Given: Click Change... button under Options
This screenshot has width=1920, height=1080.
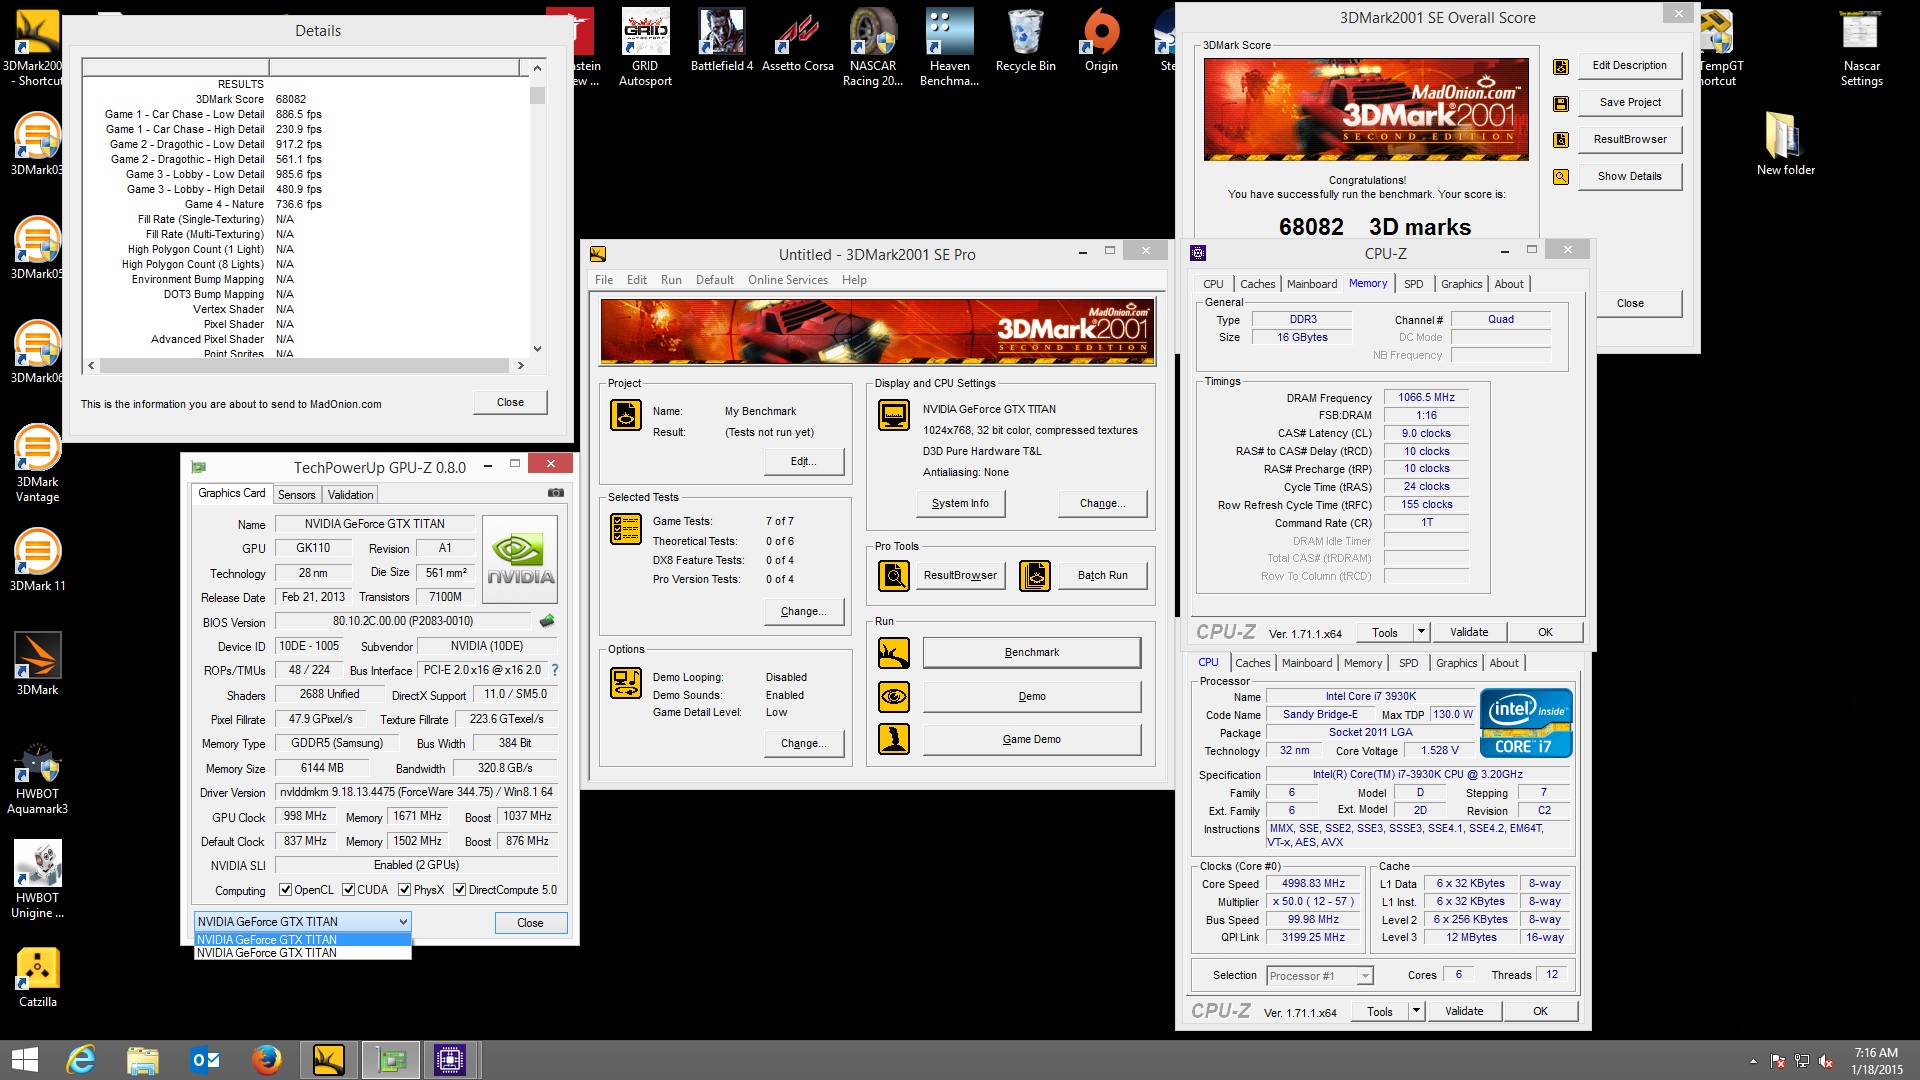Looking at the screenshot, I should [804, 743].
